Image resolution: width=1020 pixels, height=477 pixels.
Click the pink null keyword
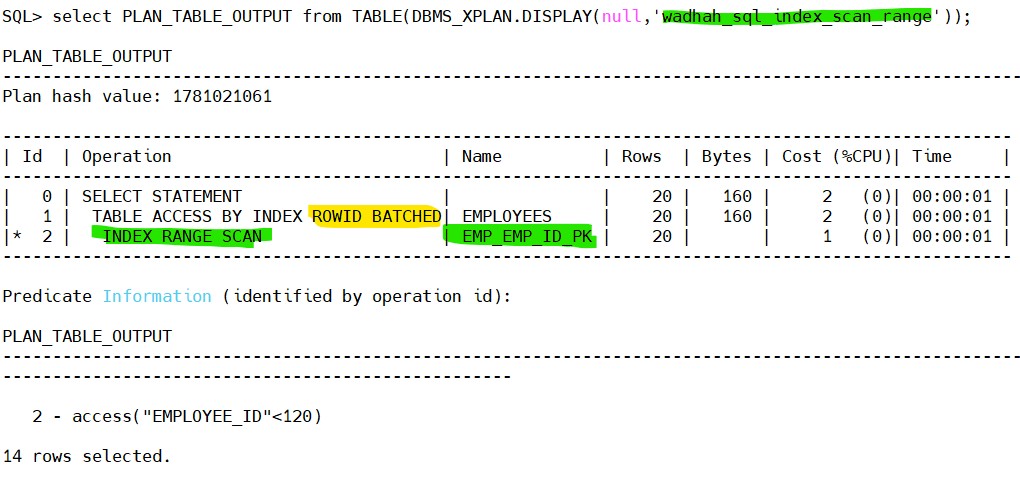(622, 17)
